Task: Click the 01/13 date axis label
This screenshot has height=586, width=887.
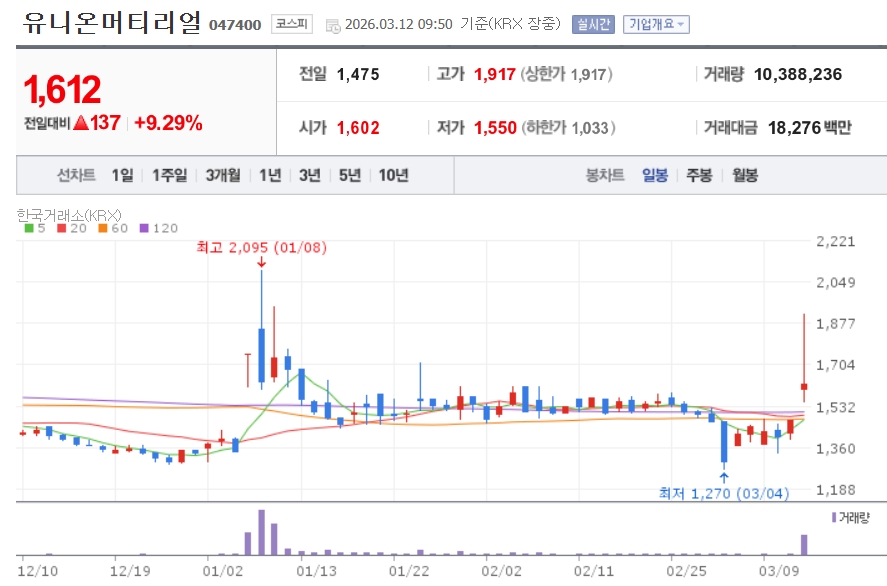Action: (x=316, y=571)
